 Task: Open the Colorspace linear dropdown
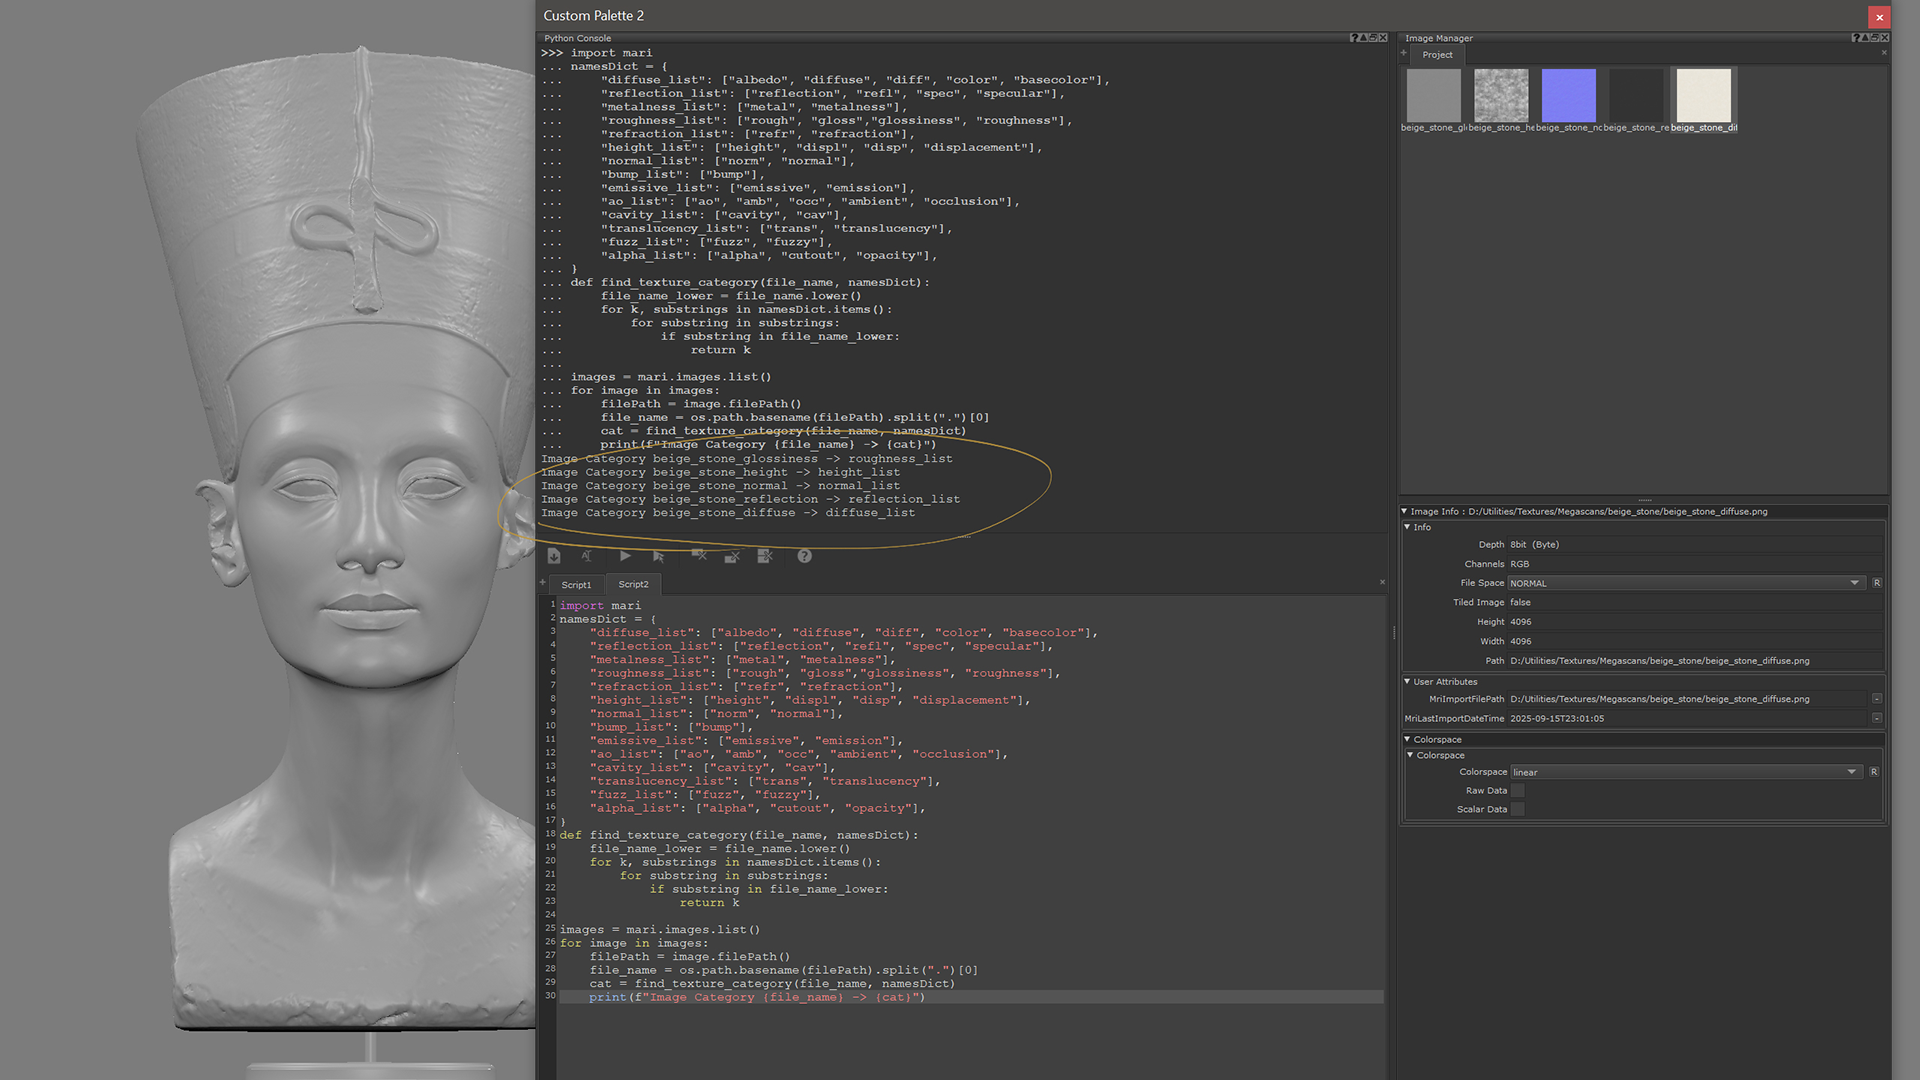[x=1684, y=772]
